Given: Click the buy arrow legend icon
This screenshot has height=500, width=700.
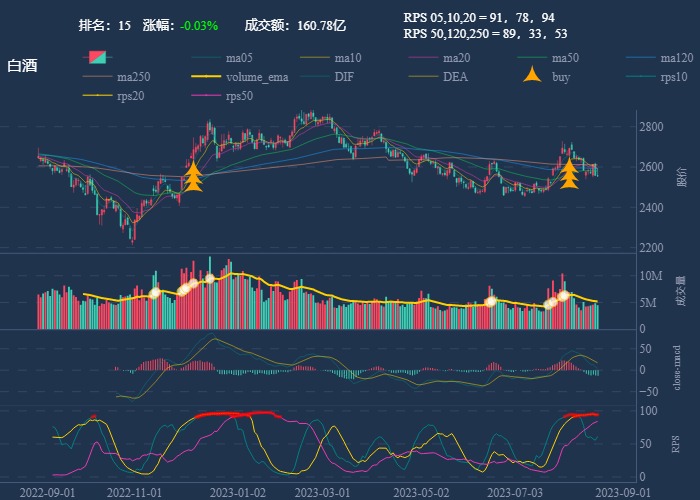Looking at the screenshot, I should coord(534,76).
